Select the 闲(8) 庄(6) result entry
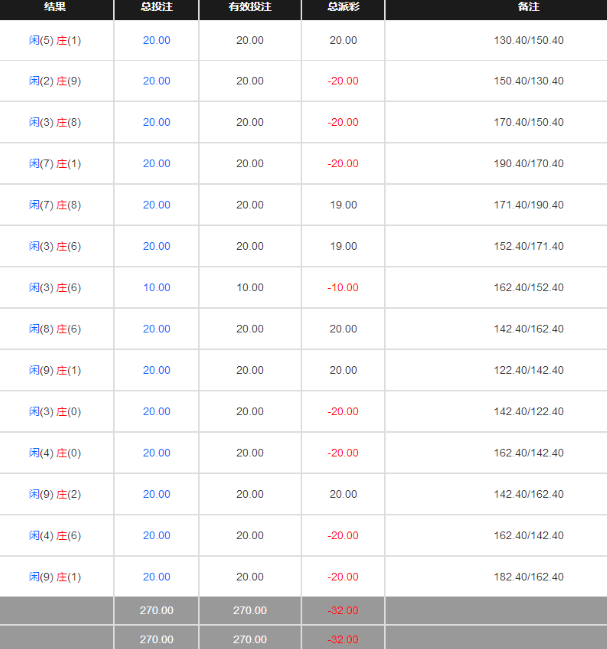The width and height of the screenshot is (607, 649). pyautogui.click(x=55, y=329)
